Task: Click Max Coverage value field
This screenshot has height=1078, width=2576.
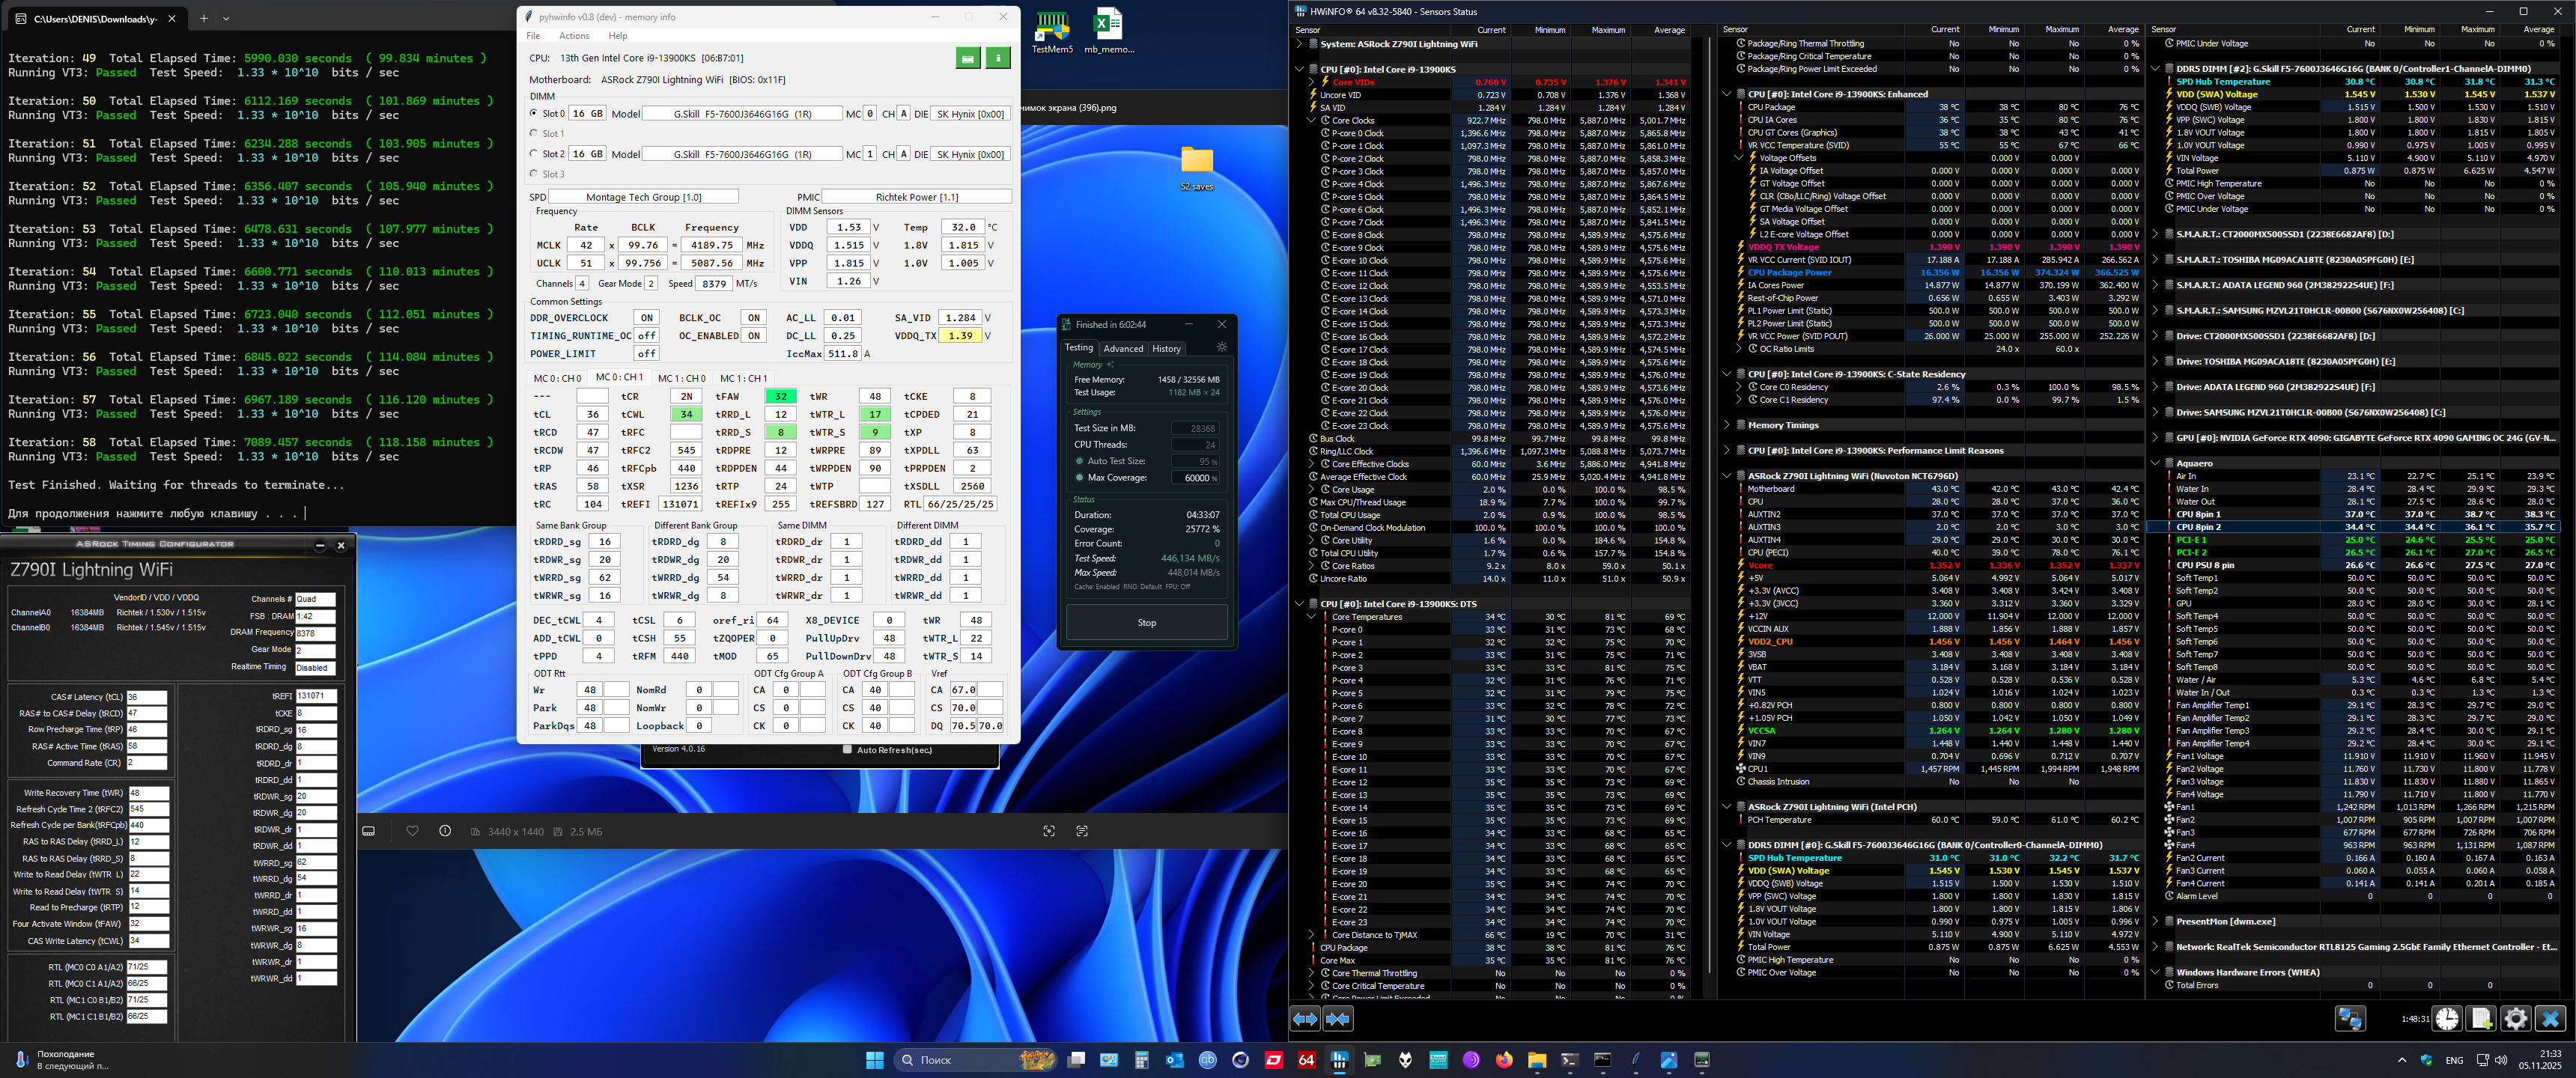Action: coord(1195,478)
